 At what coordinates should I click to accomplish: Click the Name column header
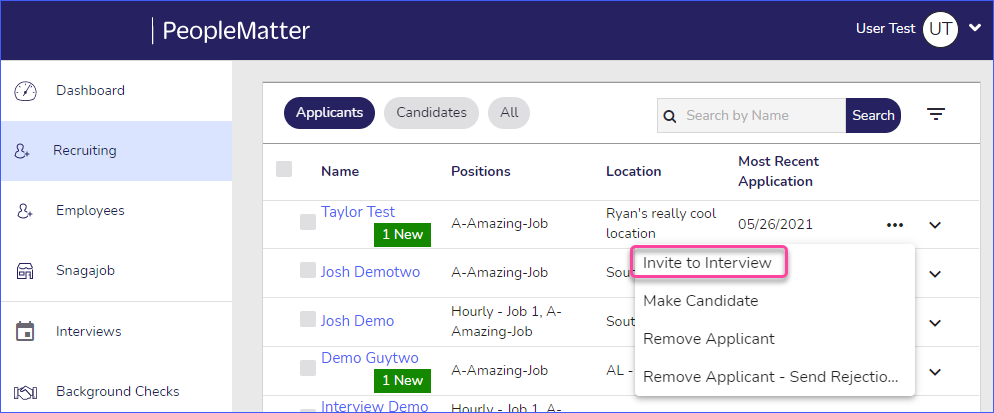[340, 171]
